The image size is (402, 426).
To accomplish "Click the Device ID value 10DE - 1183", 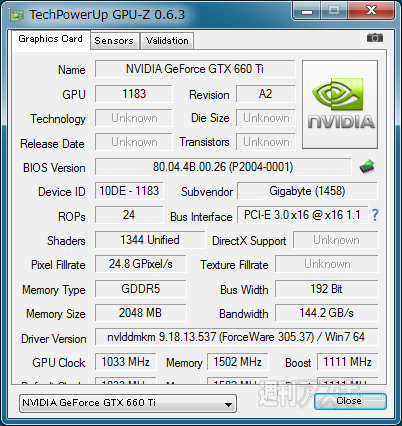I will [129, 191].
